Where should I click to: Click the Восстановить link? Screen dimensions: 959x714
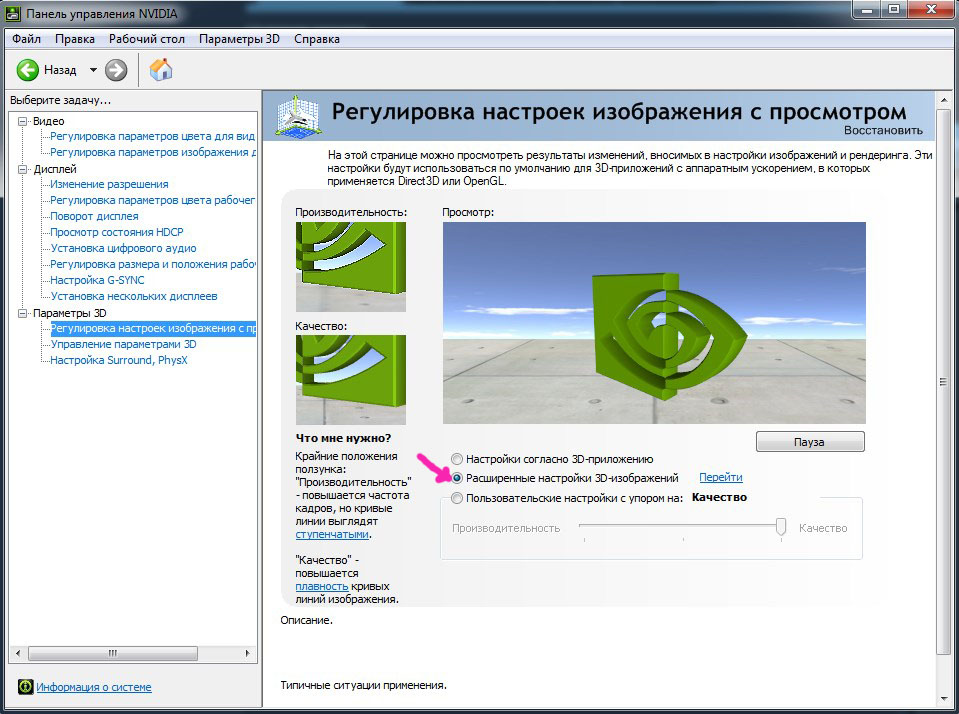[883, 130]
